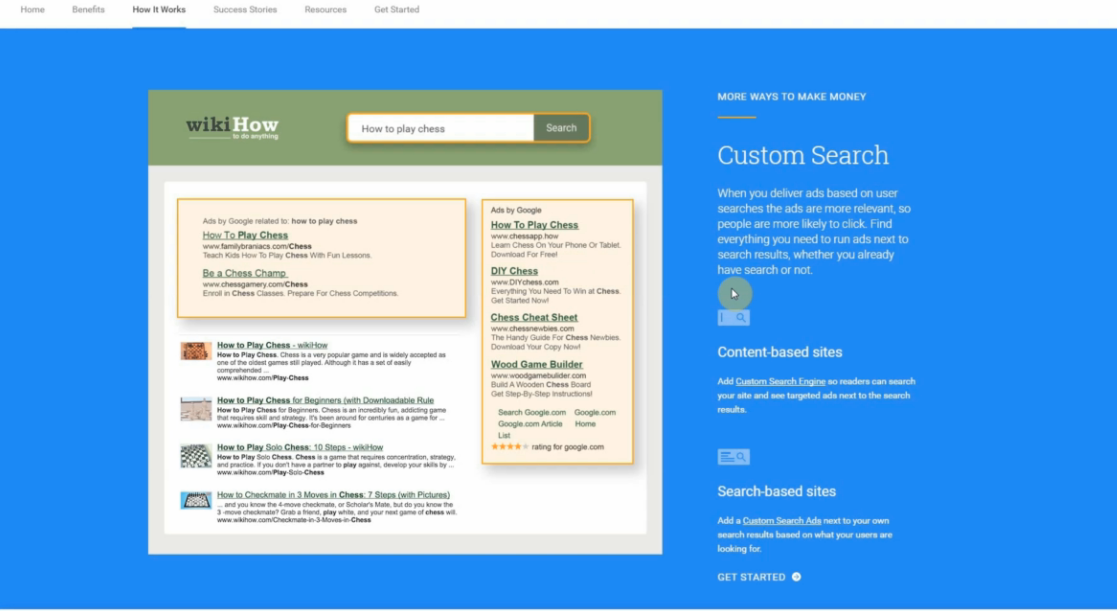Viewport: 1117px width, 611px height.
Task: Click the wikiHow Search button
Action: coord(561,128)
